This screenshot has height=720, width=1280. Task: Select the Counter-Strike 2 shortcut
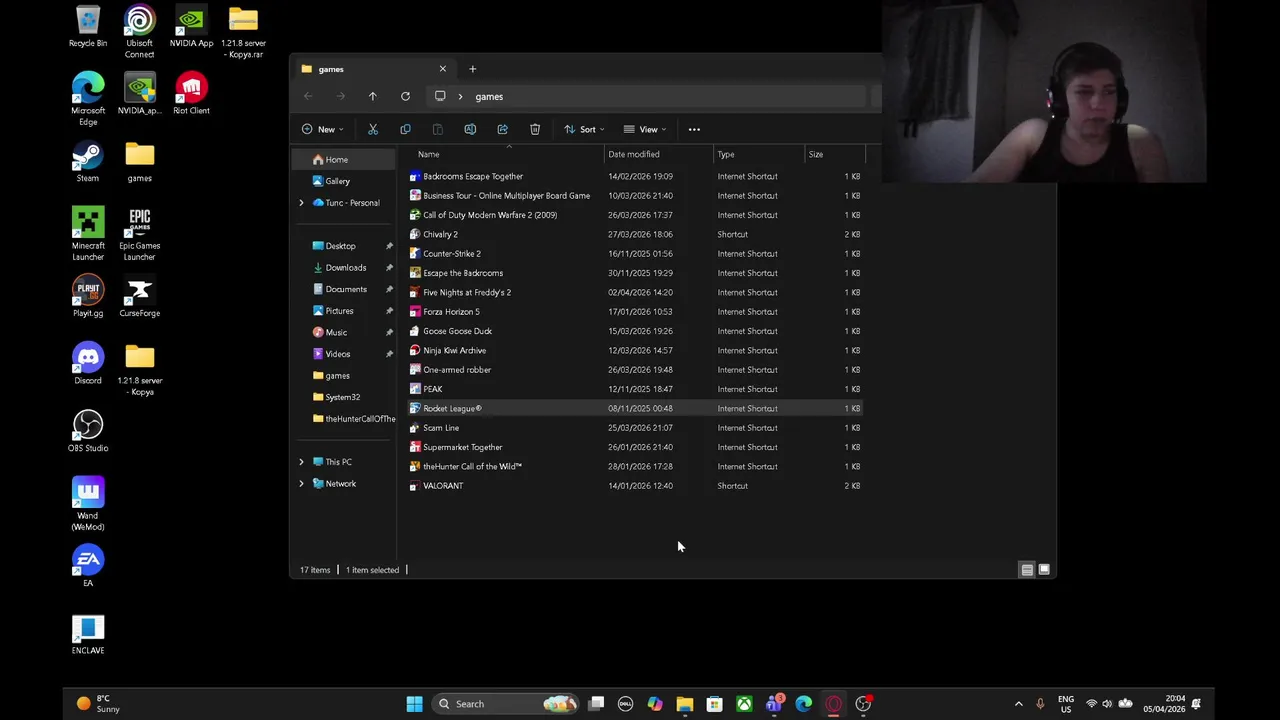tap(634, 254)
